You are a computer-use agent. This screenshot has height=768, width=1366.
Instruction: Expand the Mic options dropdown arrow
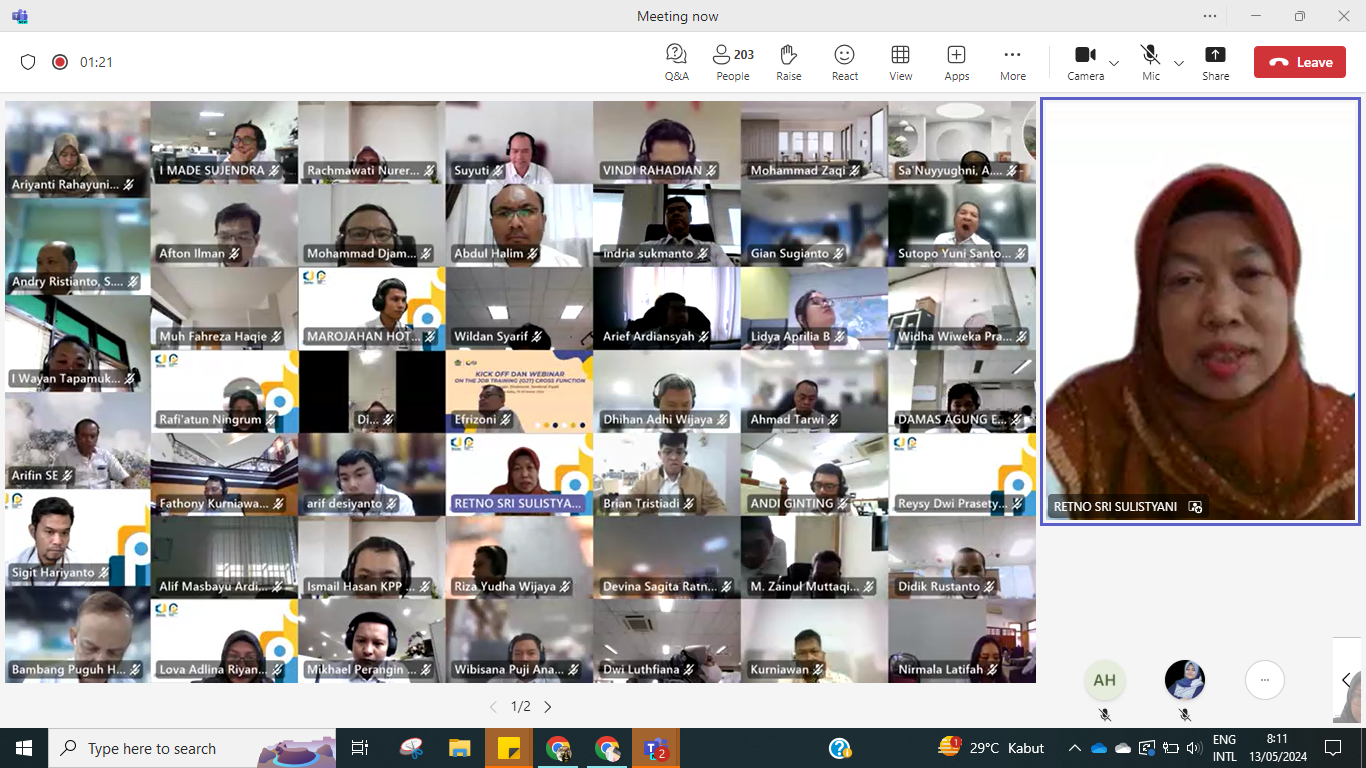[1178, 63]
